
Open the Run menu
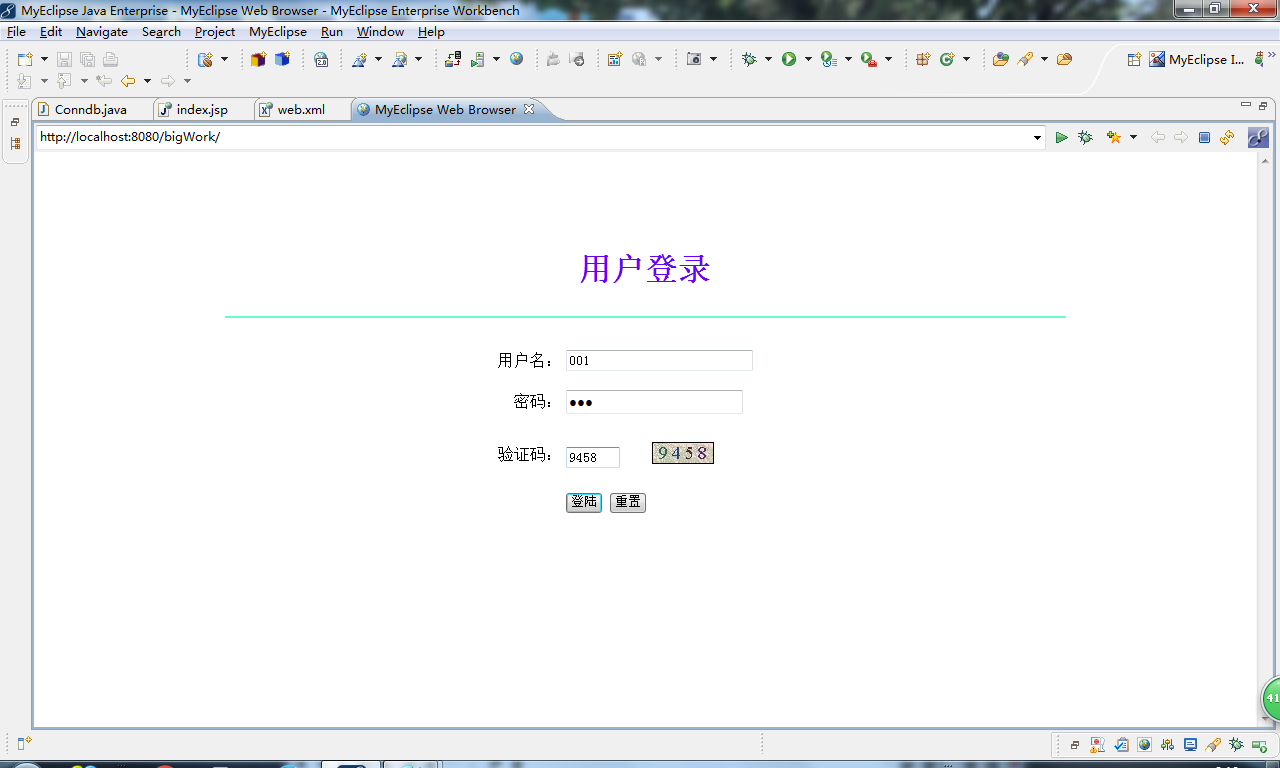point(332,32)
